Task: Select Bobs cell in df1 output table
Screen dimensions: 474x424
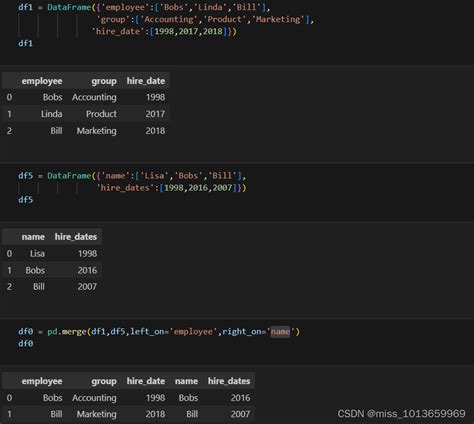Action: pos(53,97)
